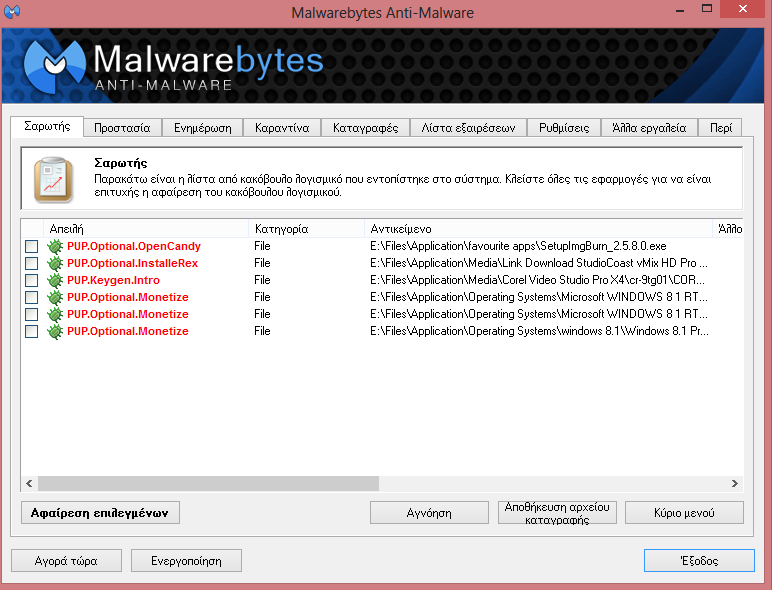This screenshot has width=772, height=590.
Task: Switch to the Σαρωτής tab
Action: [47, 127]
